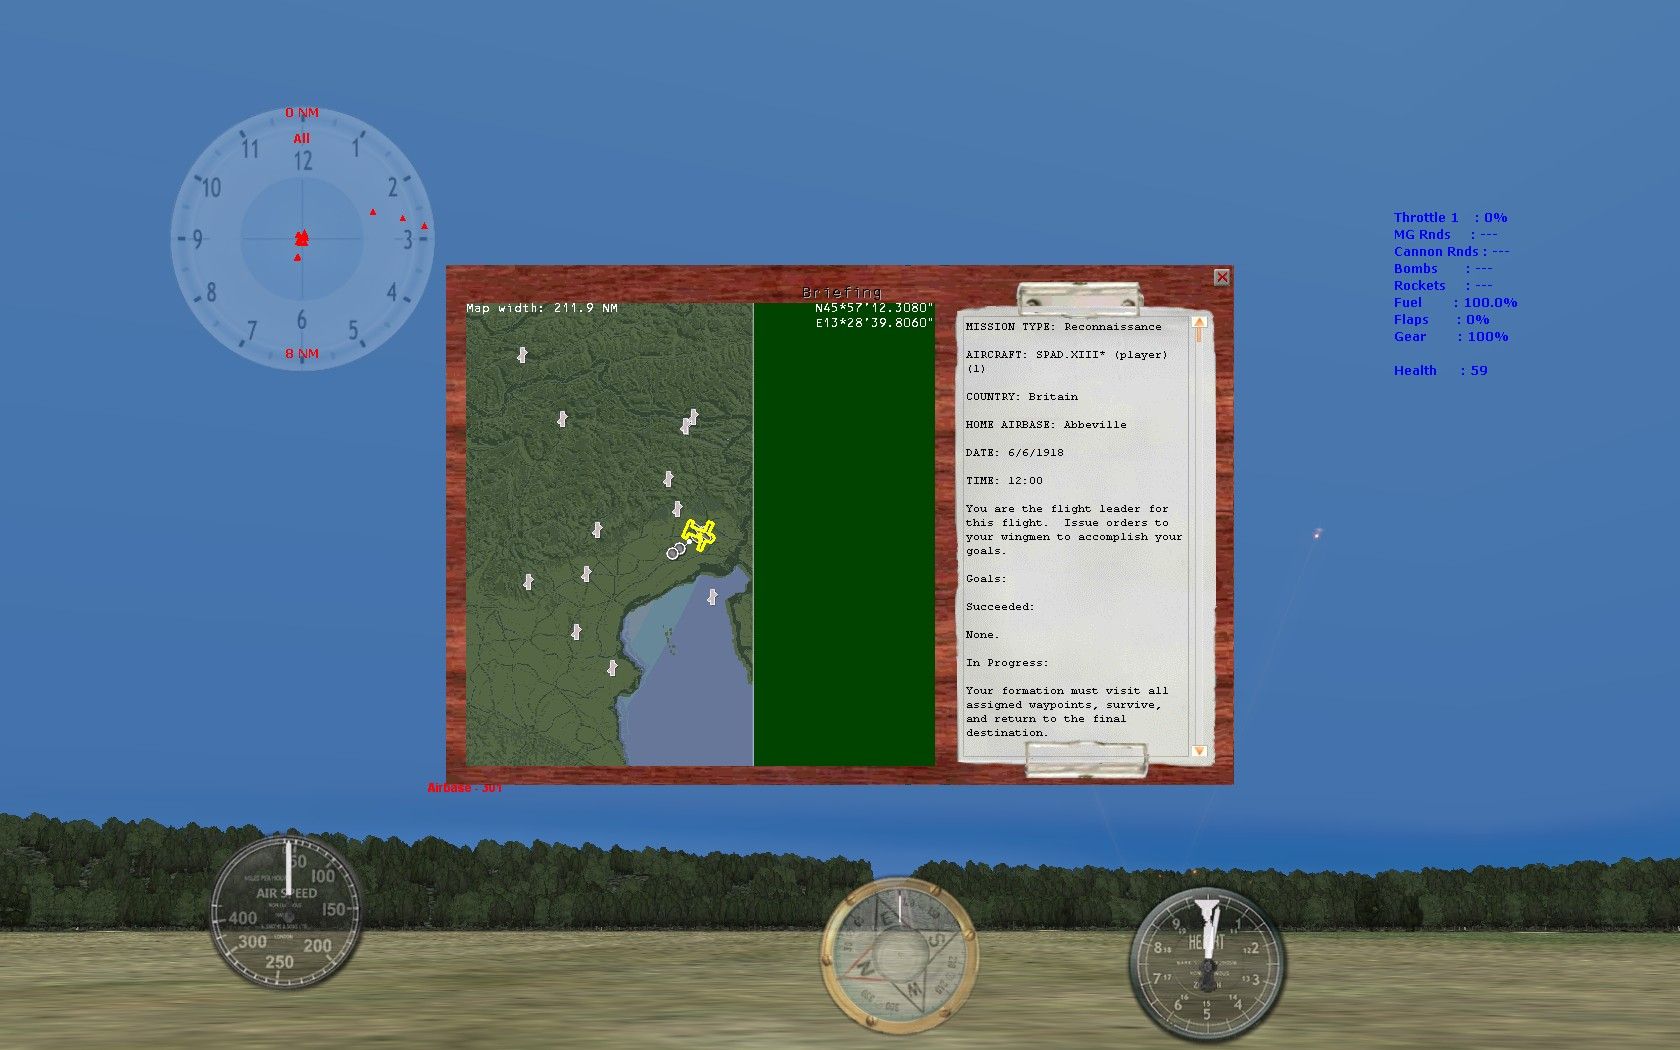Click the 'Throttle 1 : 0%' readout
This screenshot has height=1050, width=1680.
coord(1450,217)
